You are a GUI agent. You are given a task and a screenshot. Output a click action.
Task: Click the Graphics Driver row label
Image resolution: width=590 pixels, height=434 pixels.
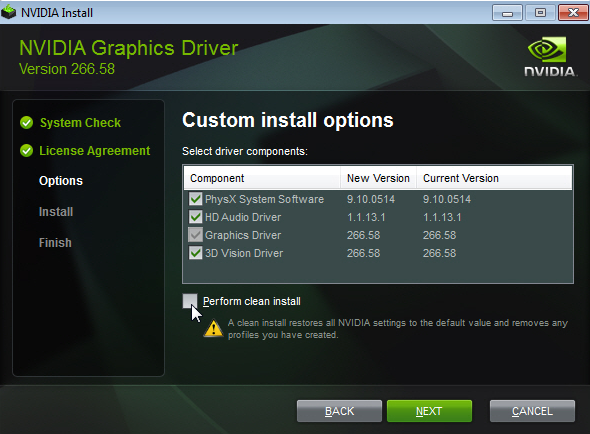pos(243,235)
